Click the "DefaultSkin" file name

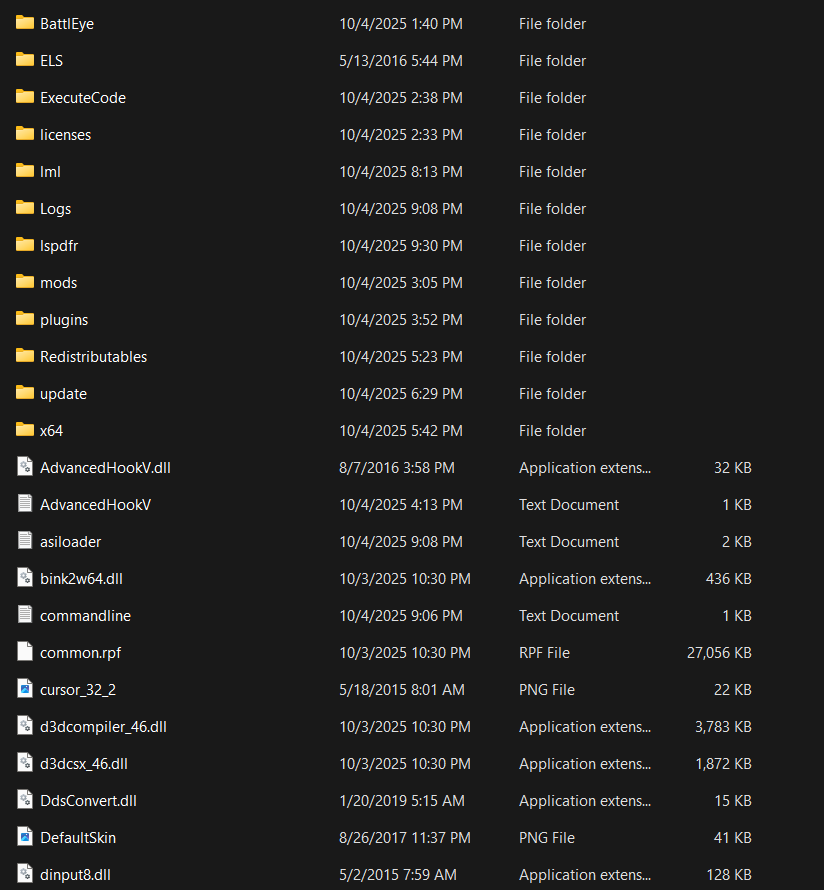(78, 838)
